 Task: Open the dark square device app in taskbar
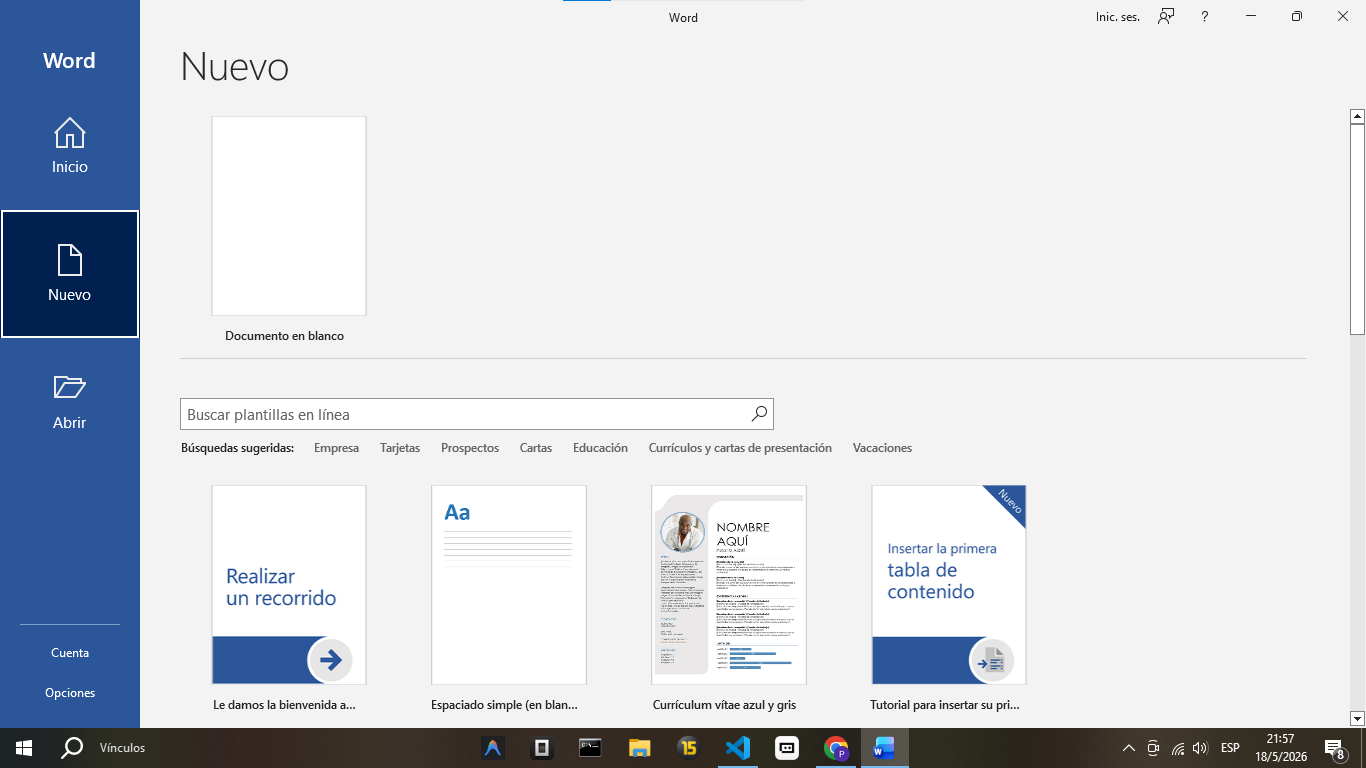tap(541, 748)
